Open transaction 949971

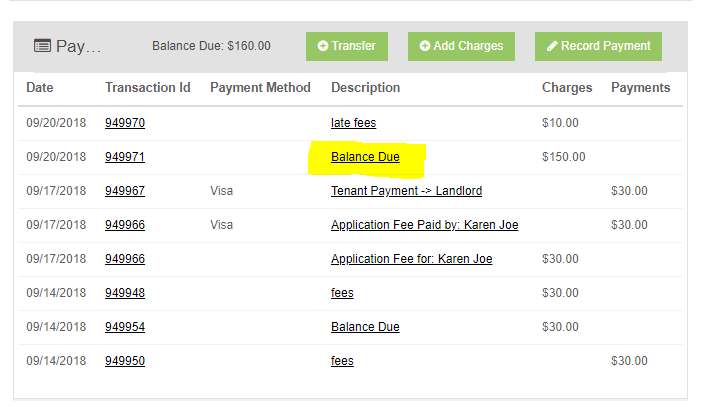(125, 157)
